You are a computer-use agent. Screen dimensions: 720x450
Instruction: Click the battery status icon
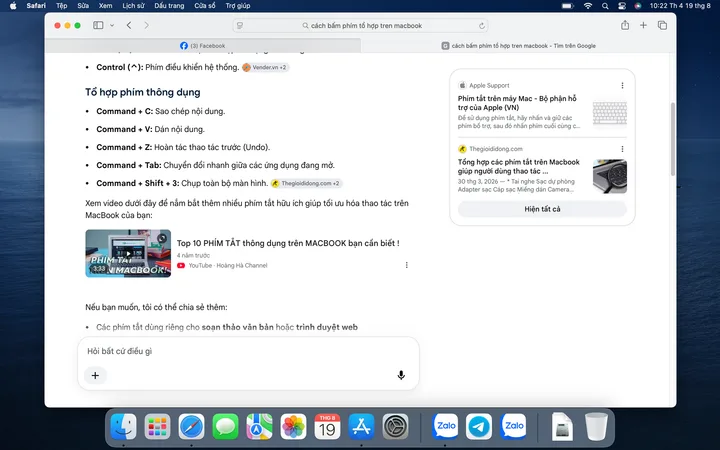[x=568, y=6]
